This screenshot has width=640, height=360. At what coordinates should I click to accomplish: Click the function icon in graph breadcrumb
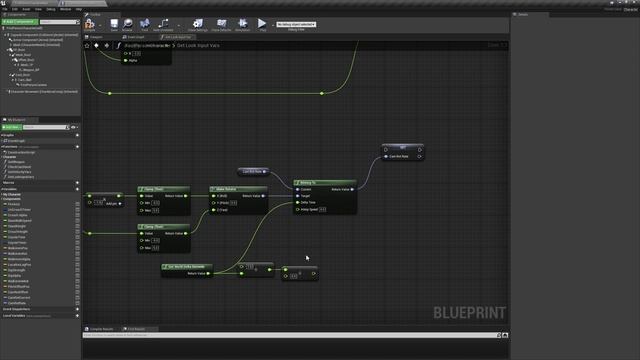point(118,46)
